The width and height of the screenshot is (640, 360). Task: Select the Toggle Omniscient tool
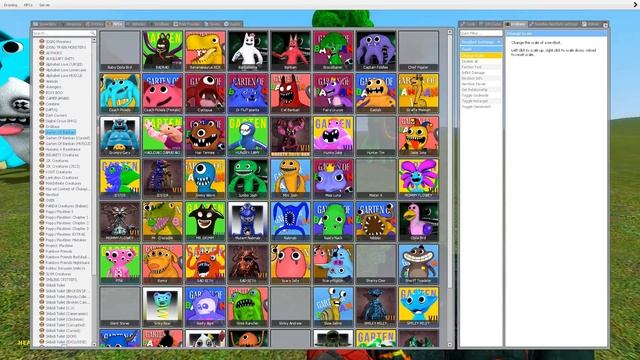481,107
